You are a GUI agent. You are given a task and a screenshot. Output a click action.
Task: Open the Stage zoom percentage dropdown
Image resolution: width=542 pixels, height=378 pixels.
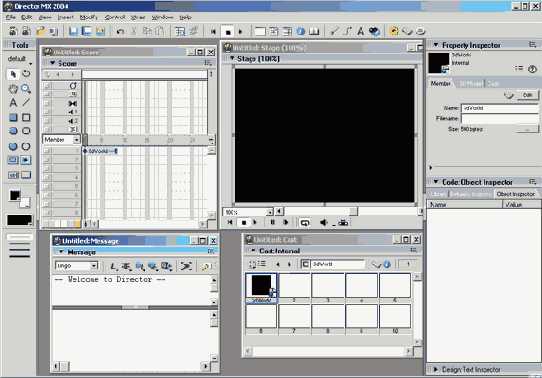[x=270, y=212]
